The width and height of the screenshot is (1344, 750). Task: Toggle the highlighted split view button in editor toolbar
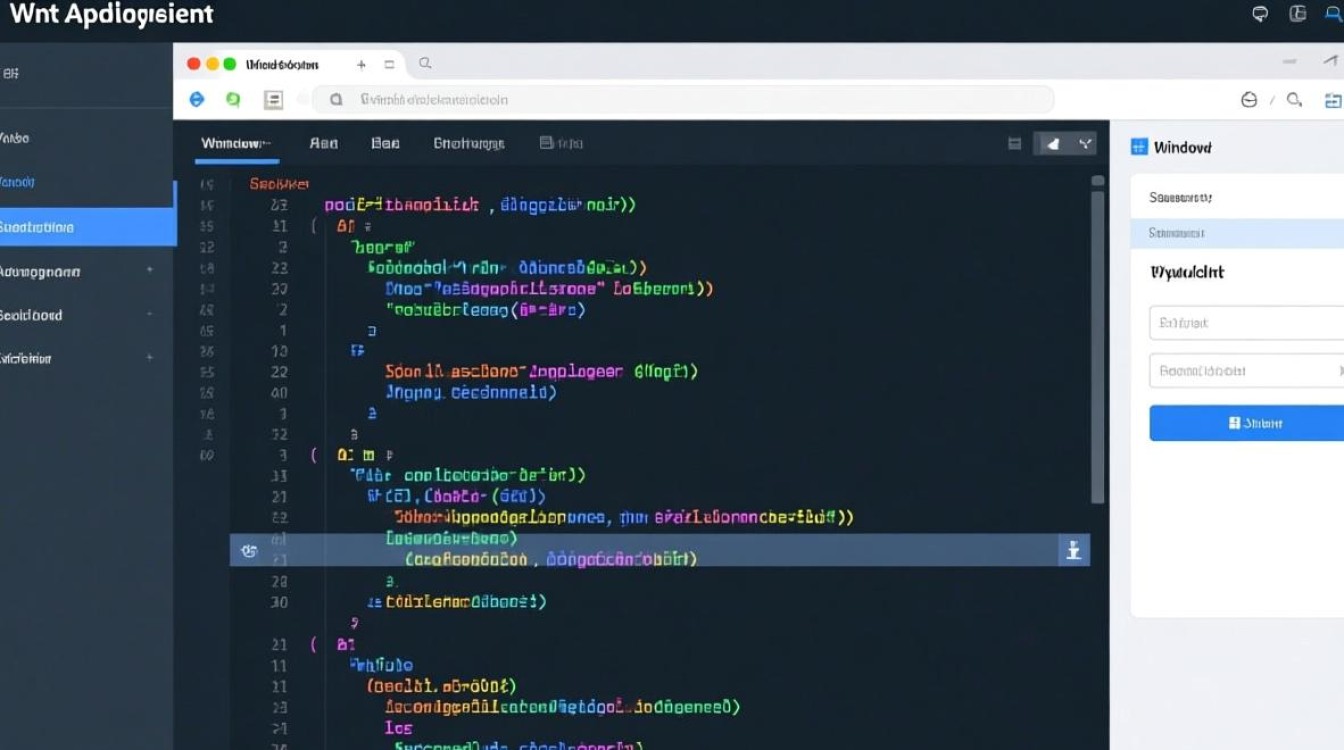[1051, 144]
